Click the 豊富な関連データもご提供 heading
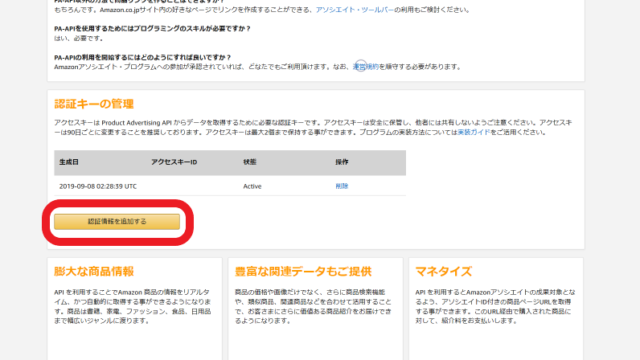 [x=303, y=271]
